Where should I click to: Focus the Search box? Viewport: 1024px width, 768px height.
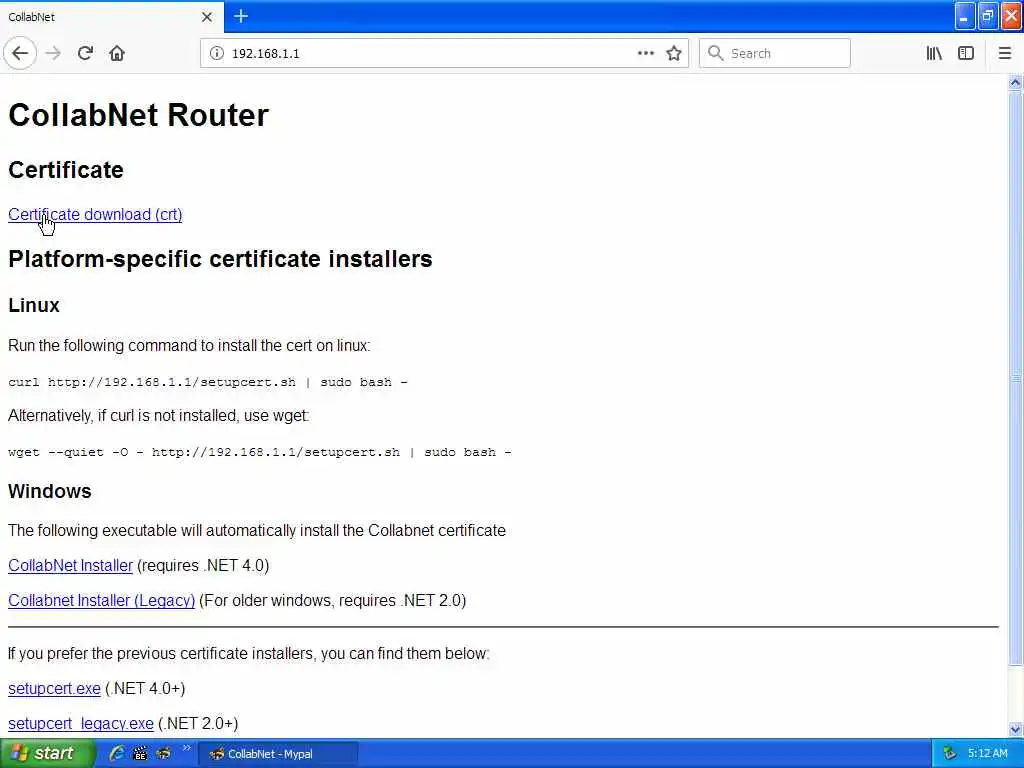775,53
